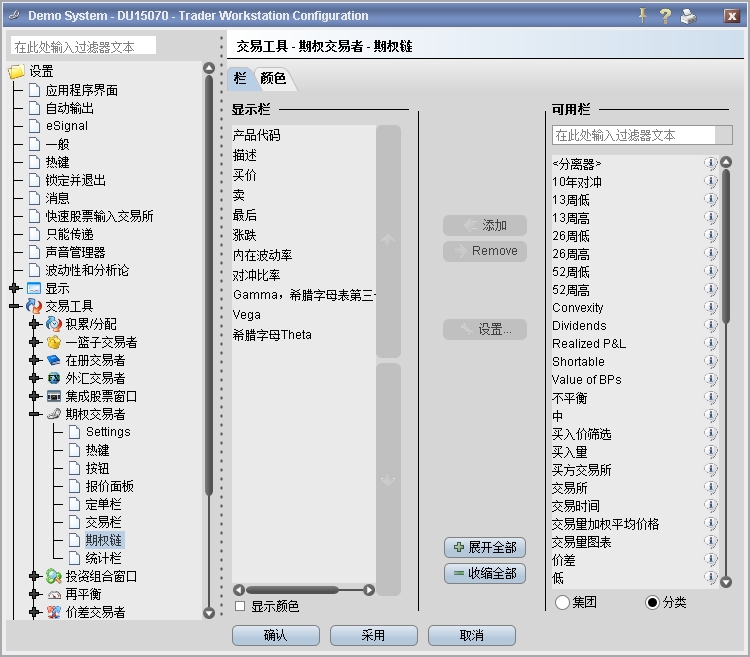This screenshot has height=657, width=750.
Task: Click the 在册交易者 book icon
Action: 54,360
